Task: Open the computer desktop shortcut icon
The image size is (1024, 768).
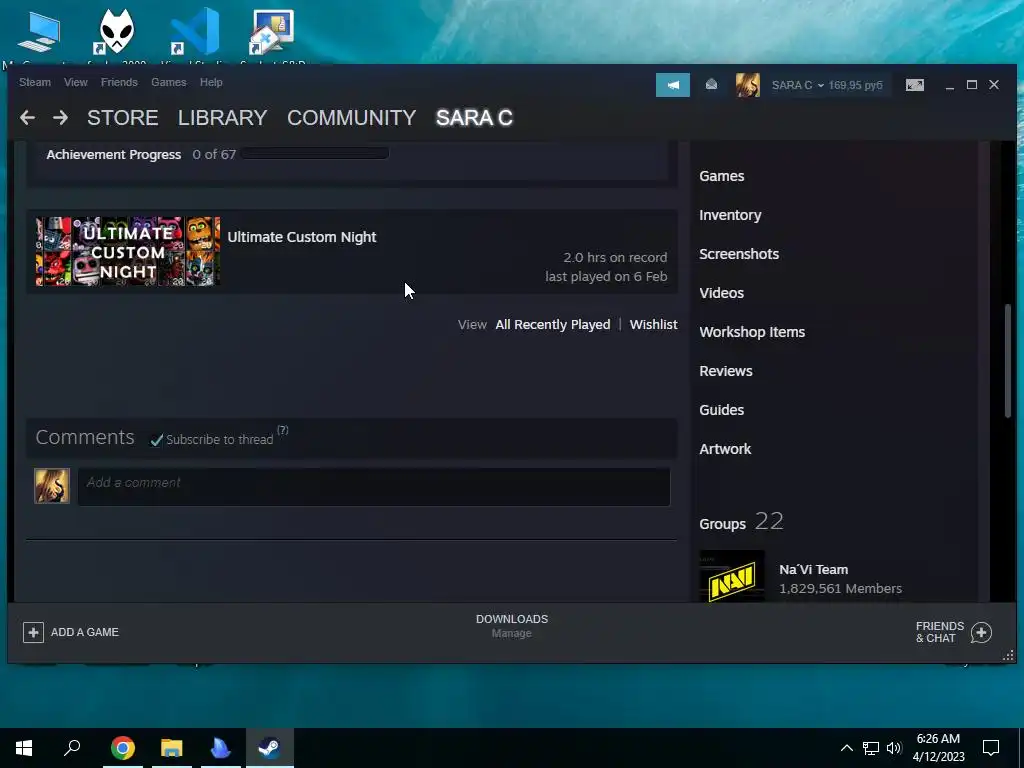Action: coord(39,33)
